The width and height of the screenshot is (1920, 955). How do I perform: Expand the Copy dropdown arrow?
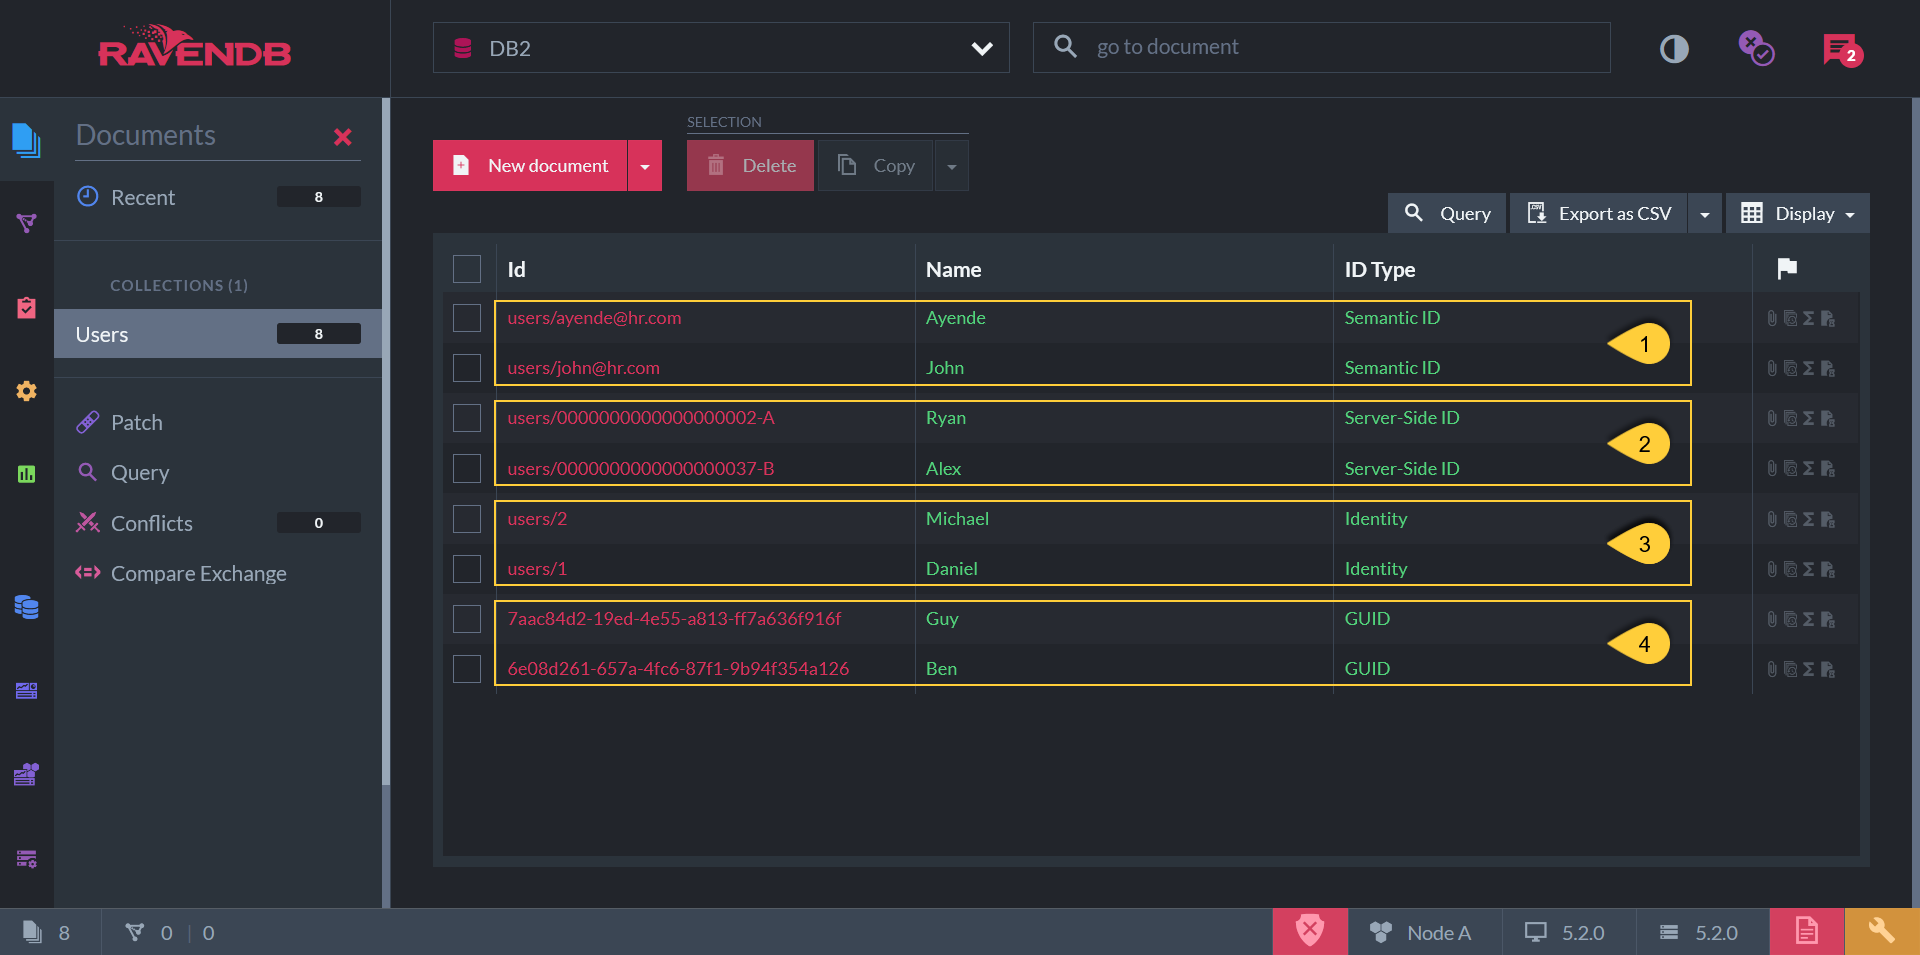pyautogui.click(x=952, y=166)
